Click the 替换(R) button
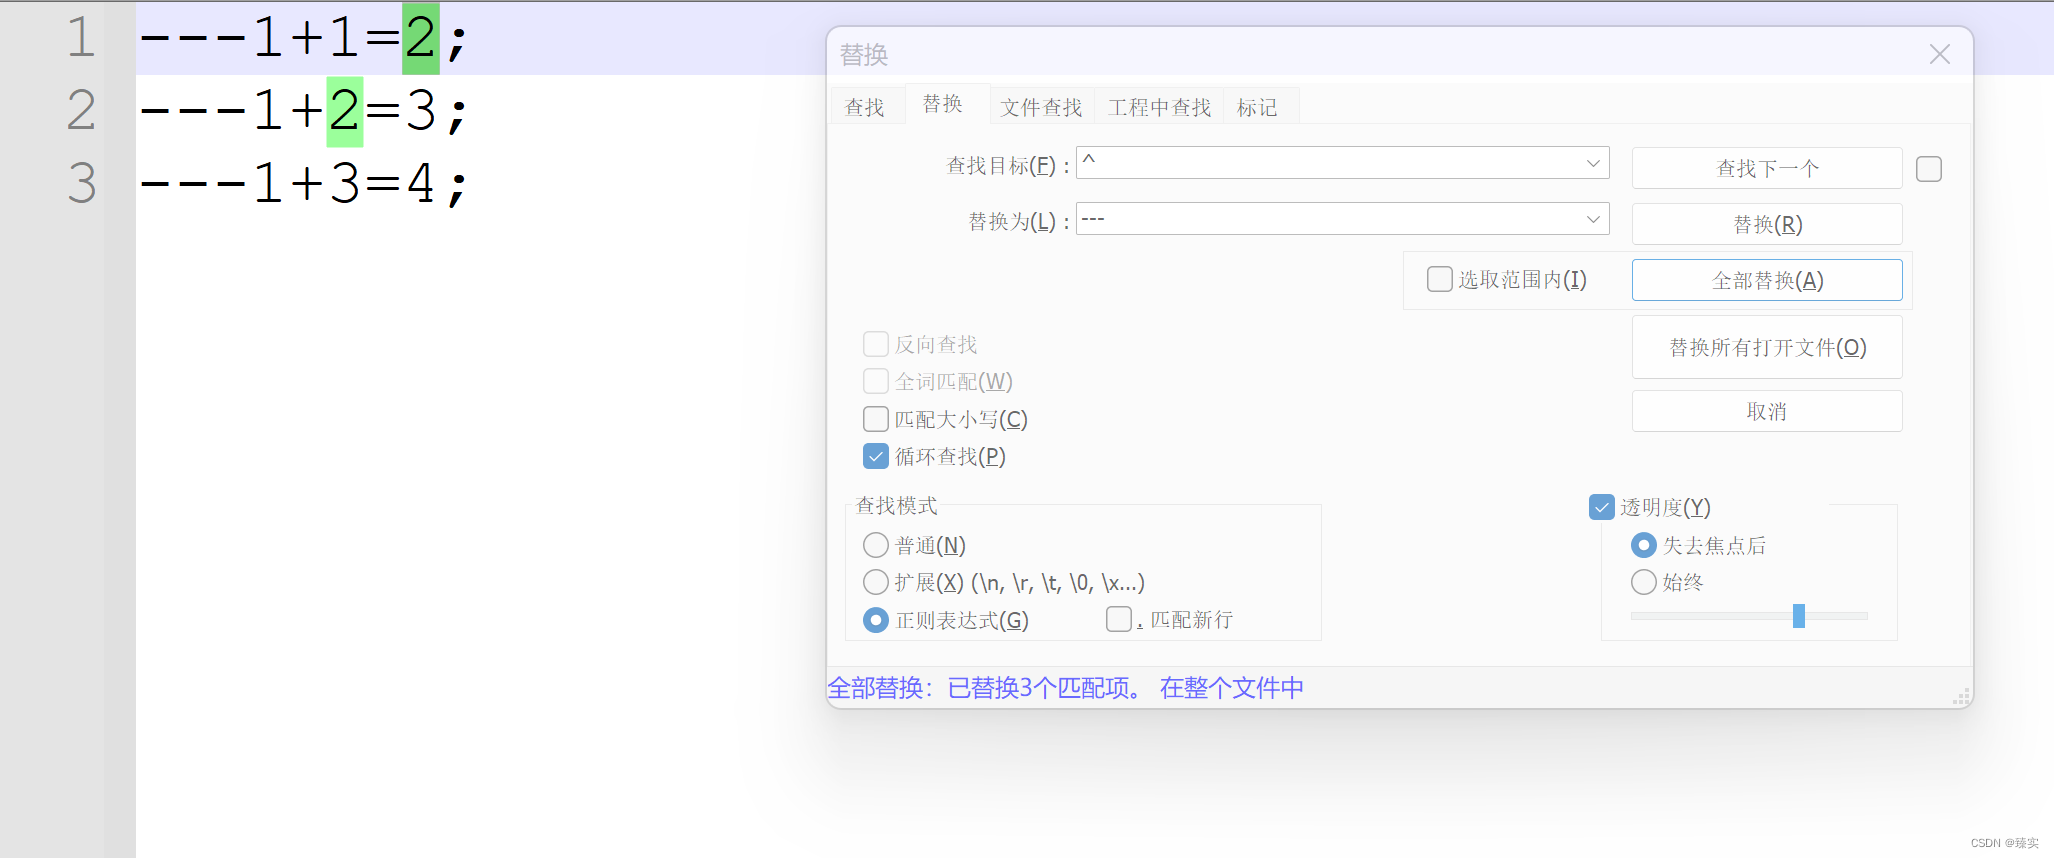 click(1767, 224)
